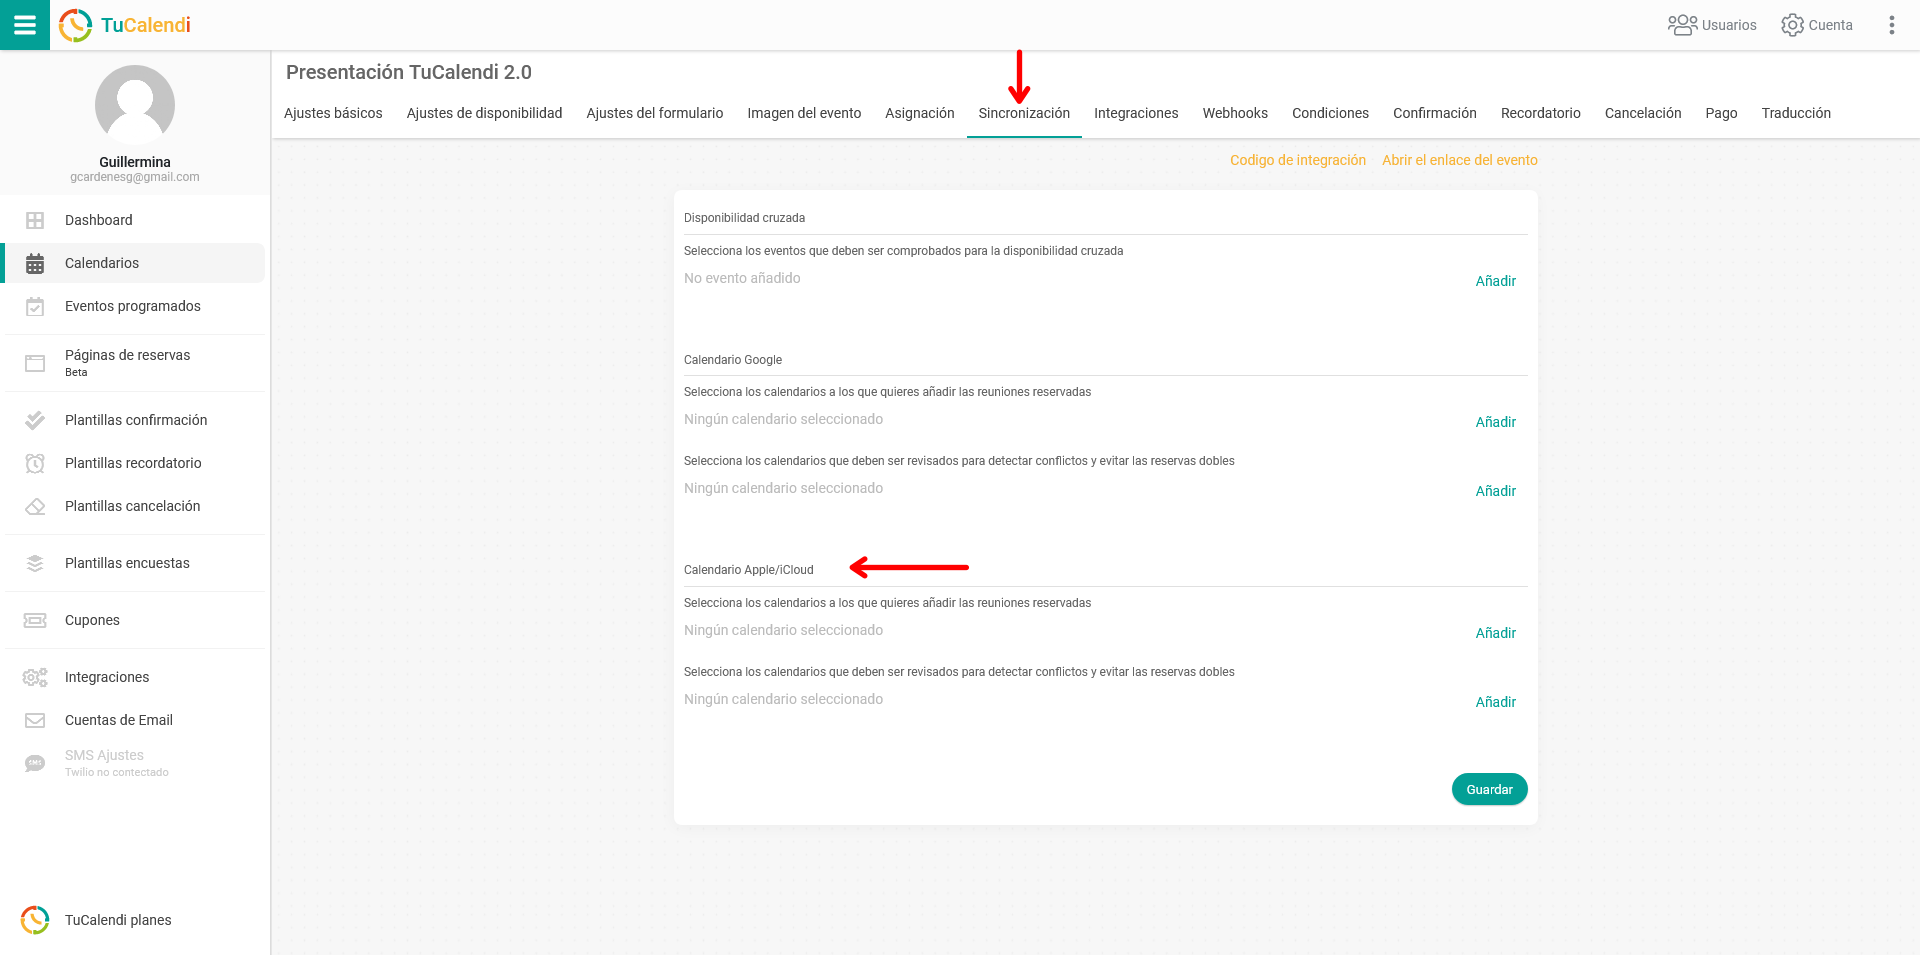Click the Dashboard grid icon
Screen dimensions: 1920x955
coord(35,220)
